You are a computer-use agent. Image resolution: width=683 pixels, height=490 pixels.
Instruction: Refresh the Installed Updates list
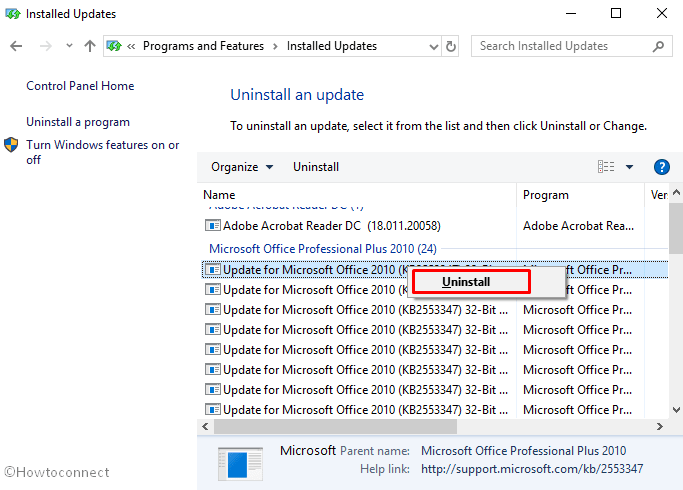click(x=451, y=46)
